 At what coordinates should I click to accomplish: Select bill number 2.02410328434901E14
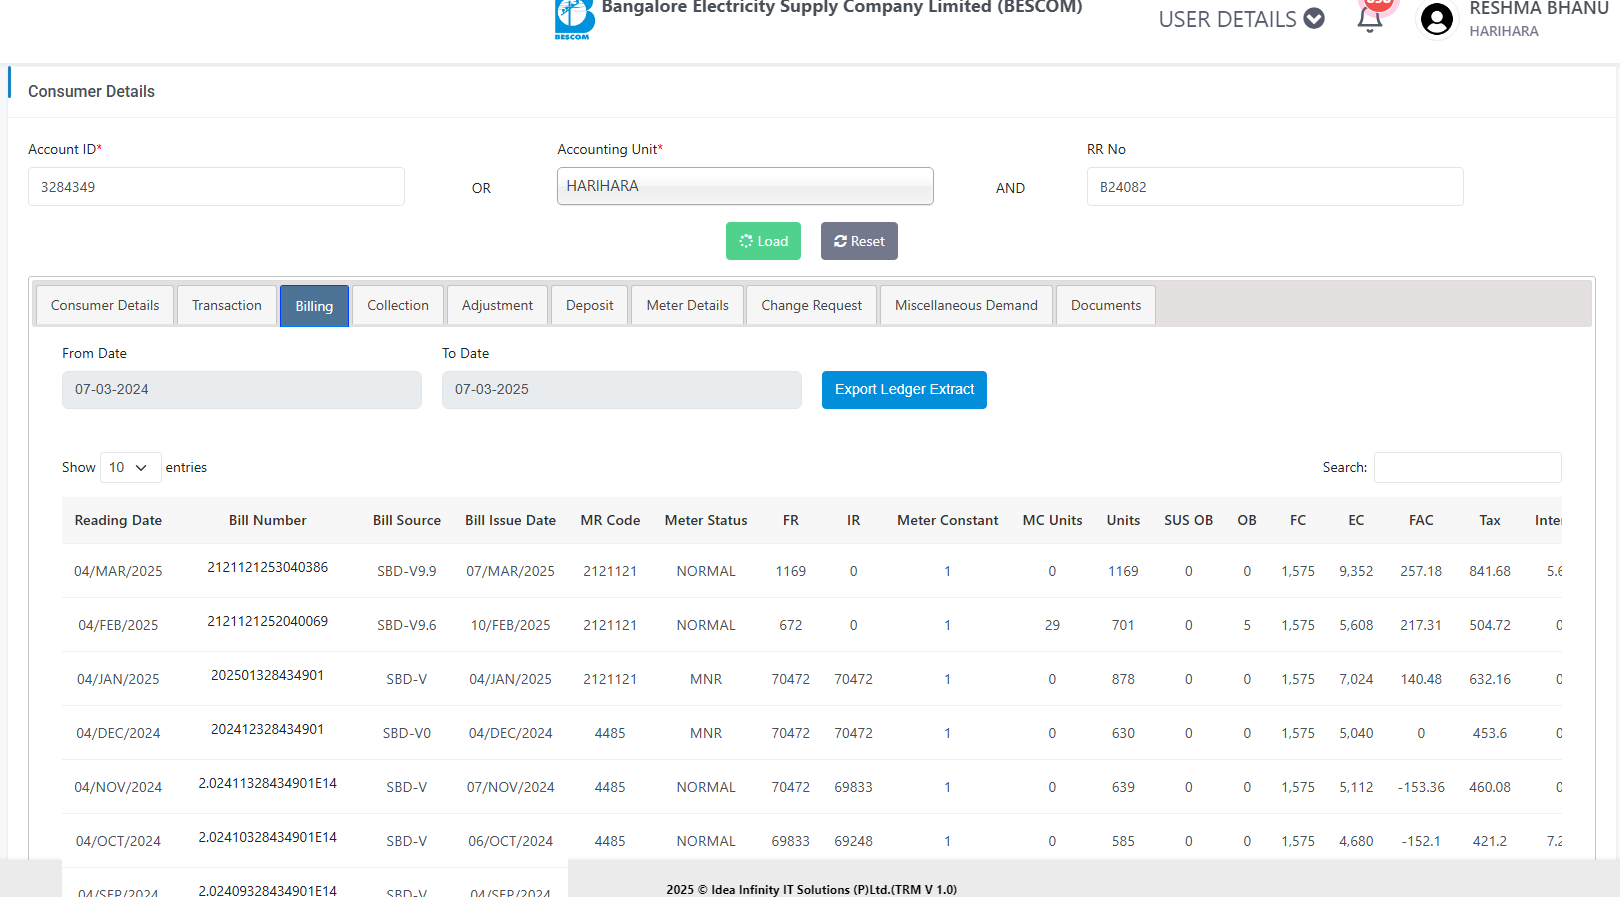click(267, 837)
